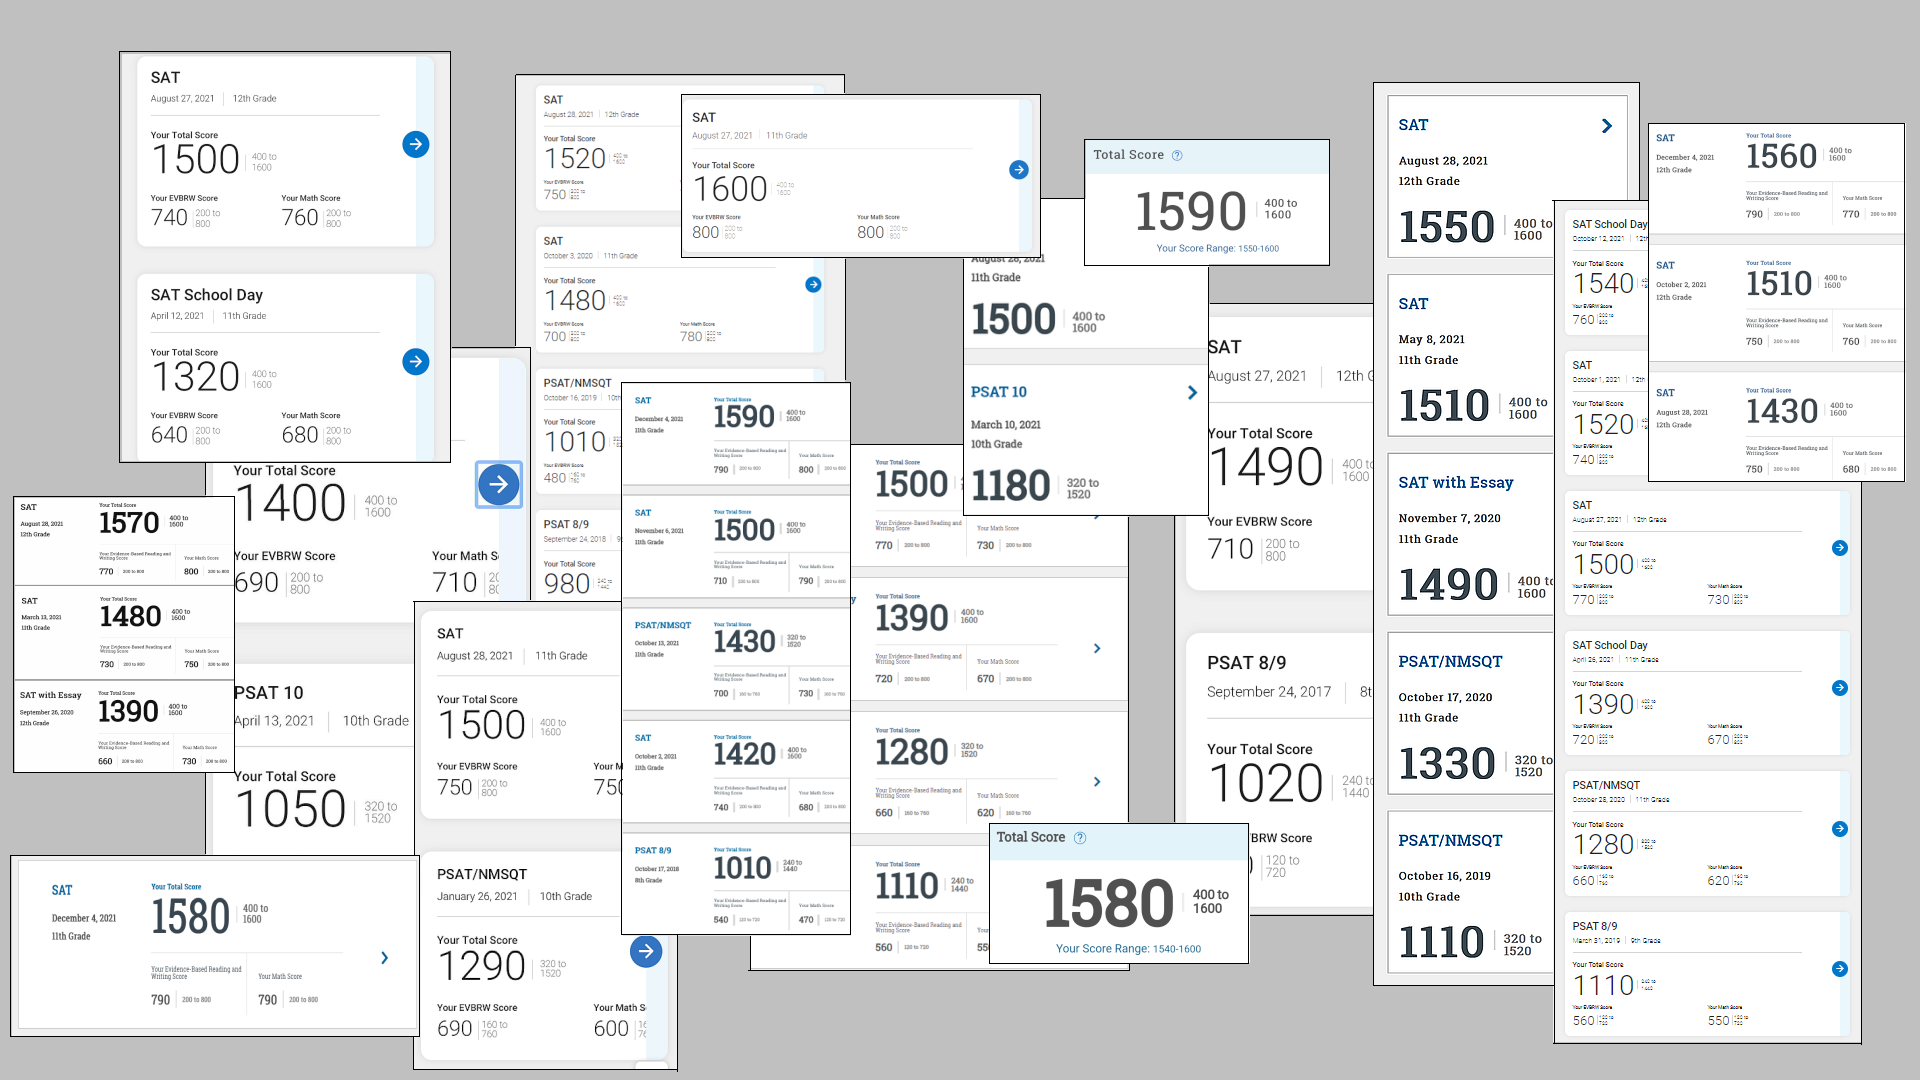Open the August 27, 2021 SAT 1500 score arrow

tap(416, 144)
